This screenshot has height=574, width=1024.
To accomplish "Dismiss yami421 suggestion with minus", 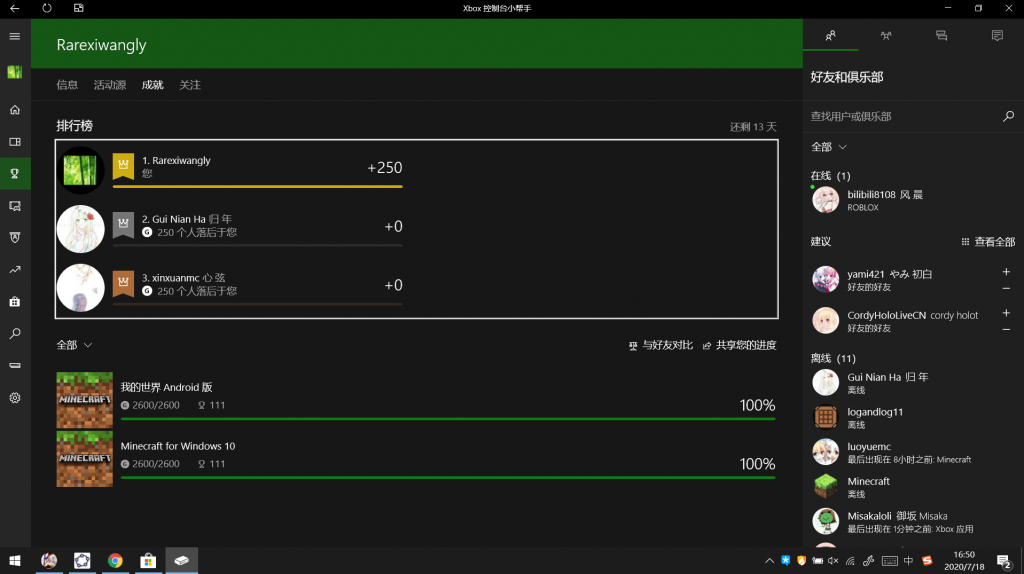I will coord(1006,288).
